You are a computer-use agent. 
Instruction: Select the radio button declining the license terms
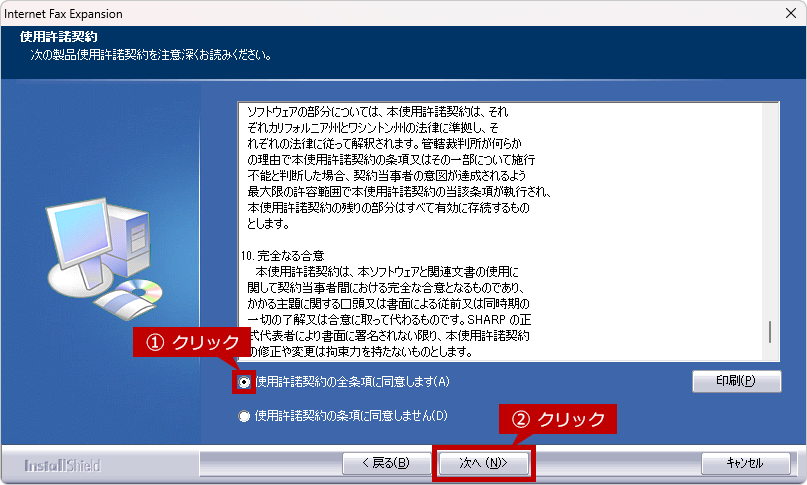click(x=245, y=416)
